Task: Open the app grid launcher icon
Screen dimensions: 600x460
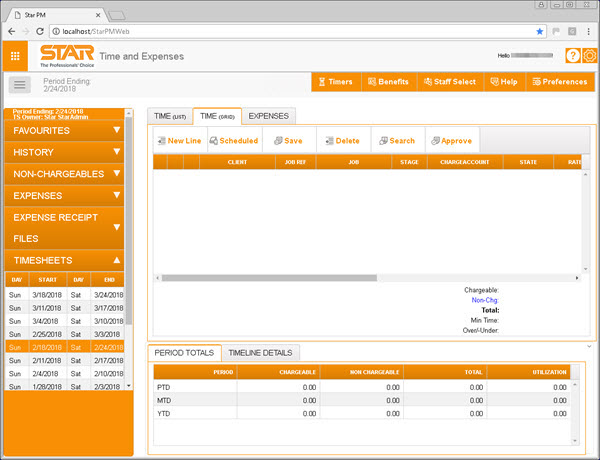Action: coord(15,56)
